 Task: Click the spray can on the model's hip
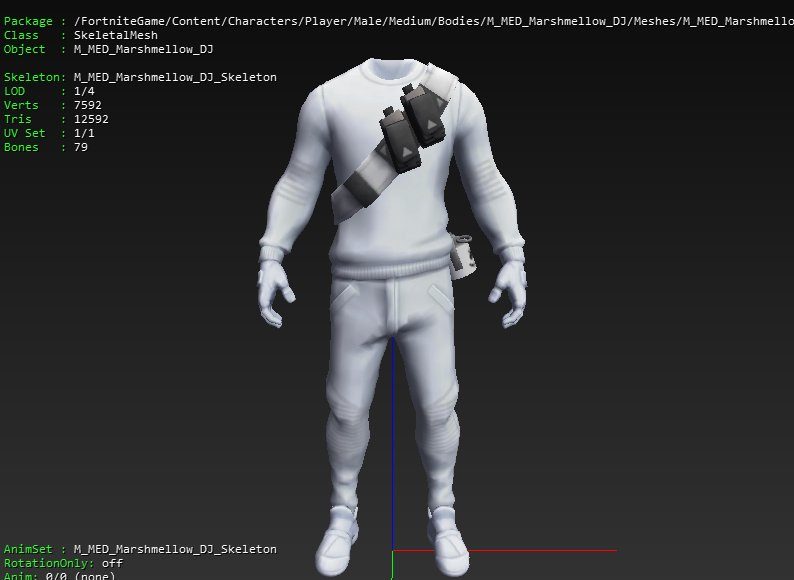click(x=463, y=256)
